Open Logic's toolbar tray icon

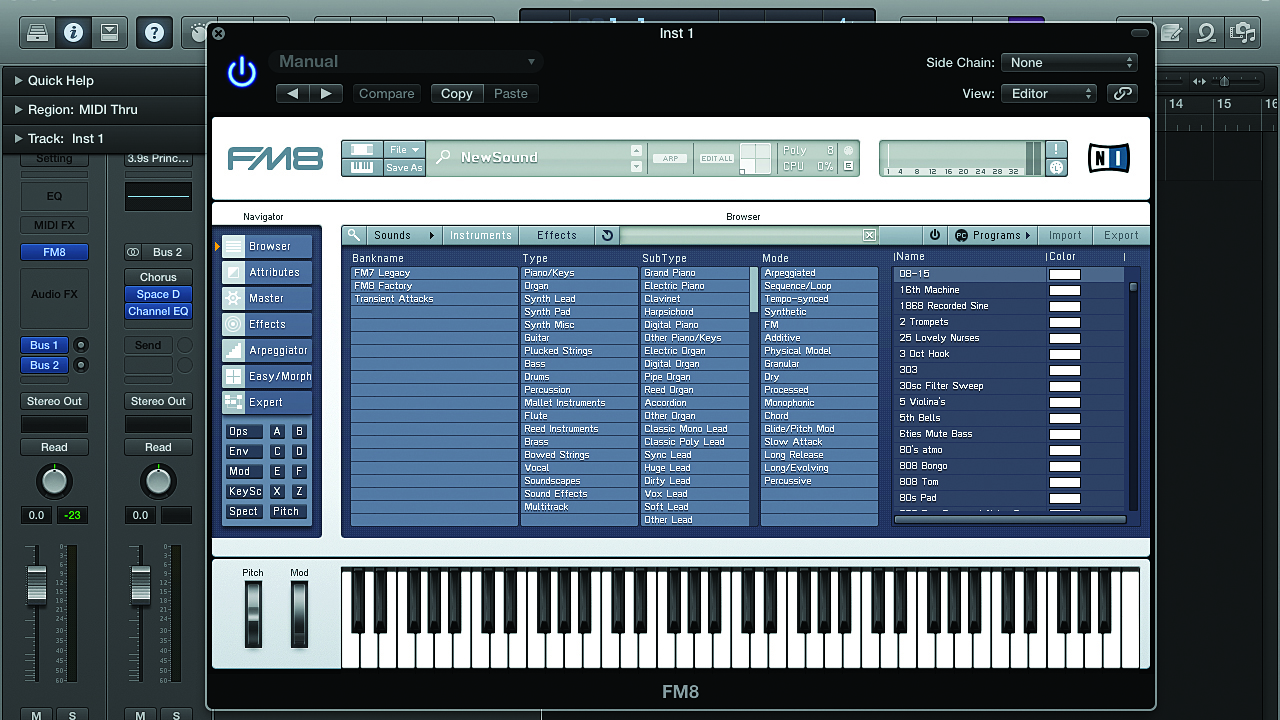[109, 33]
